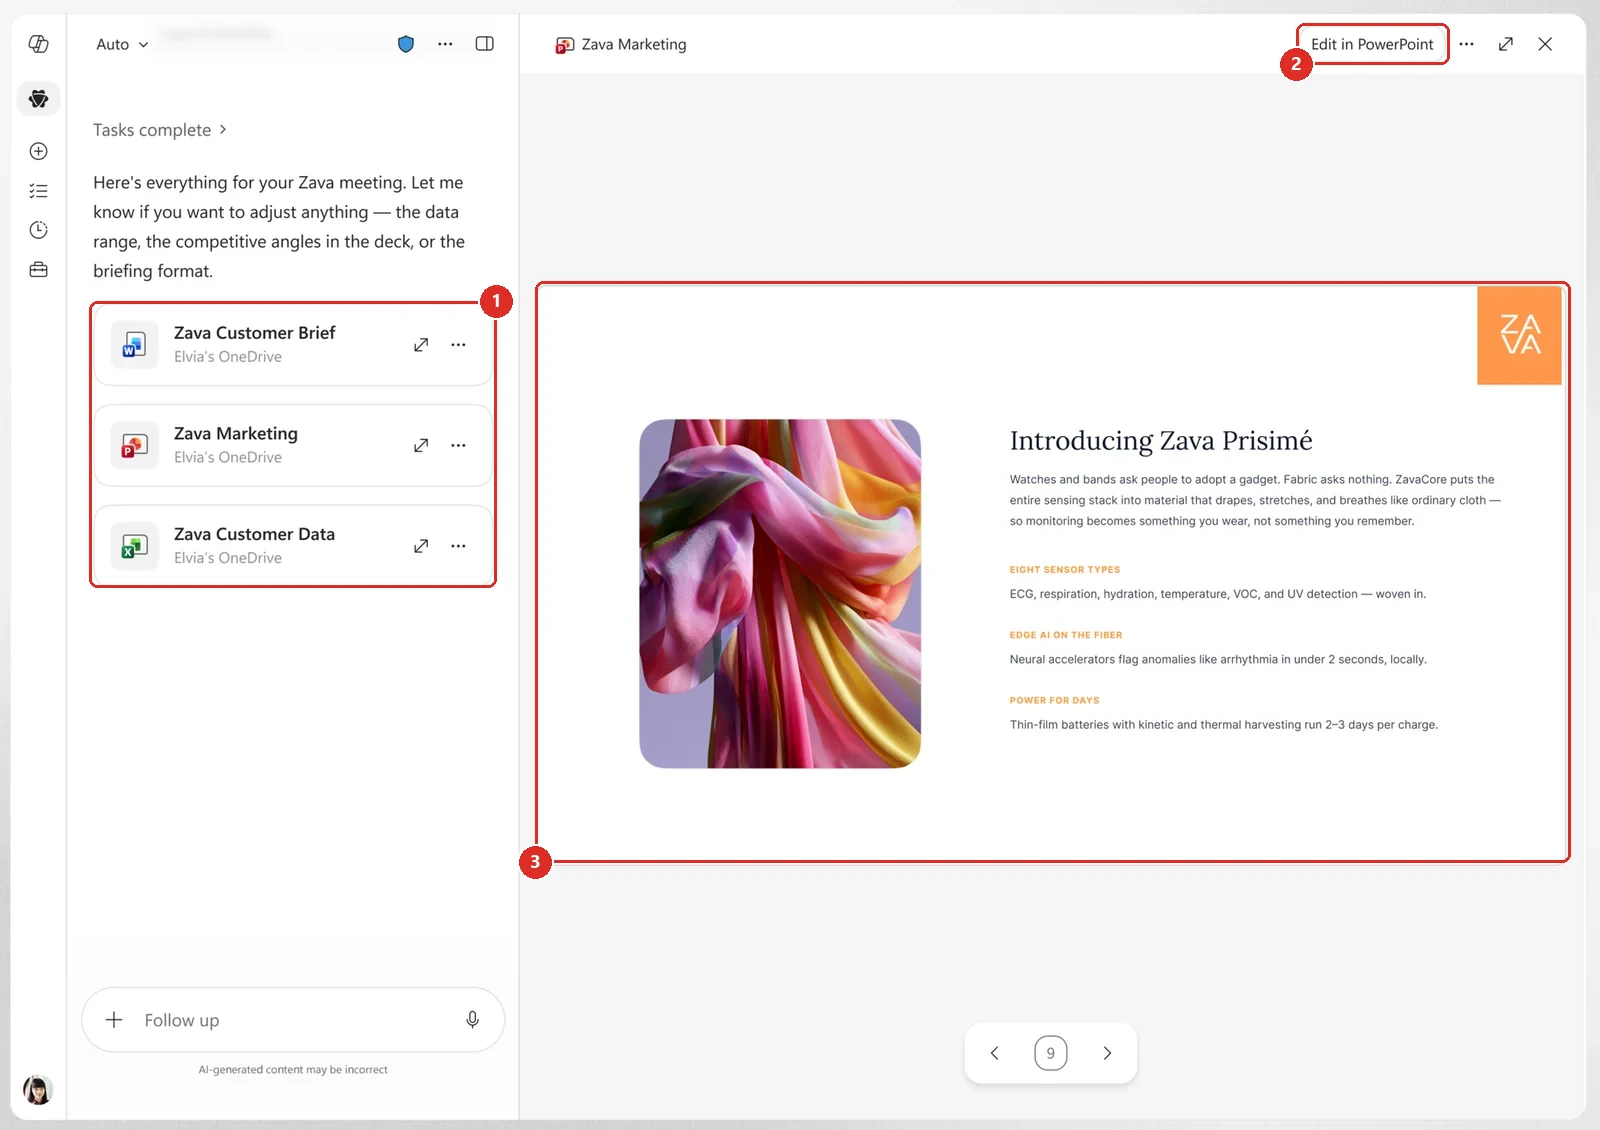Click the microphone in Follow up box
1600x1130 pixels.
(x=472, y=1020)
